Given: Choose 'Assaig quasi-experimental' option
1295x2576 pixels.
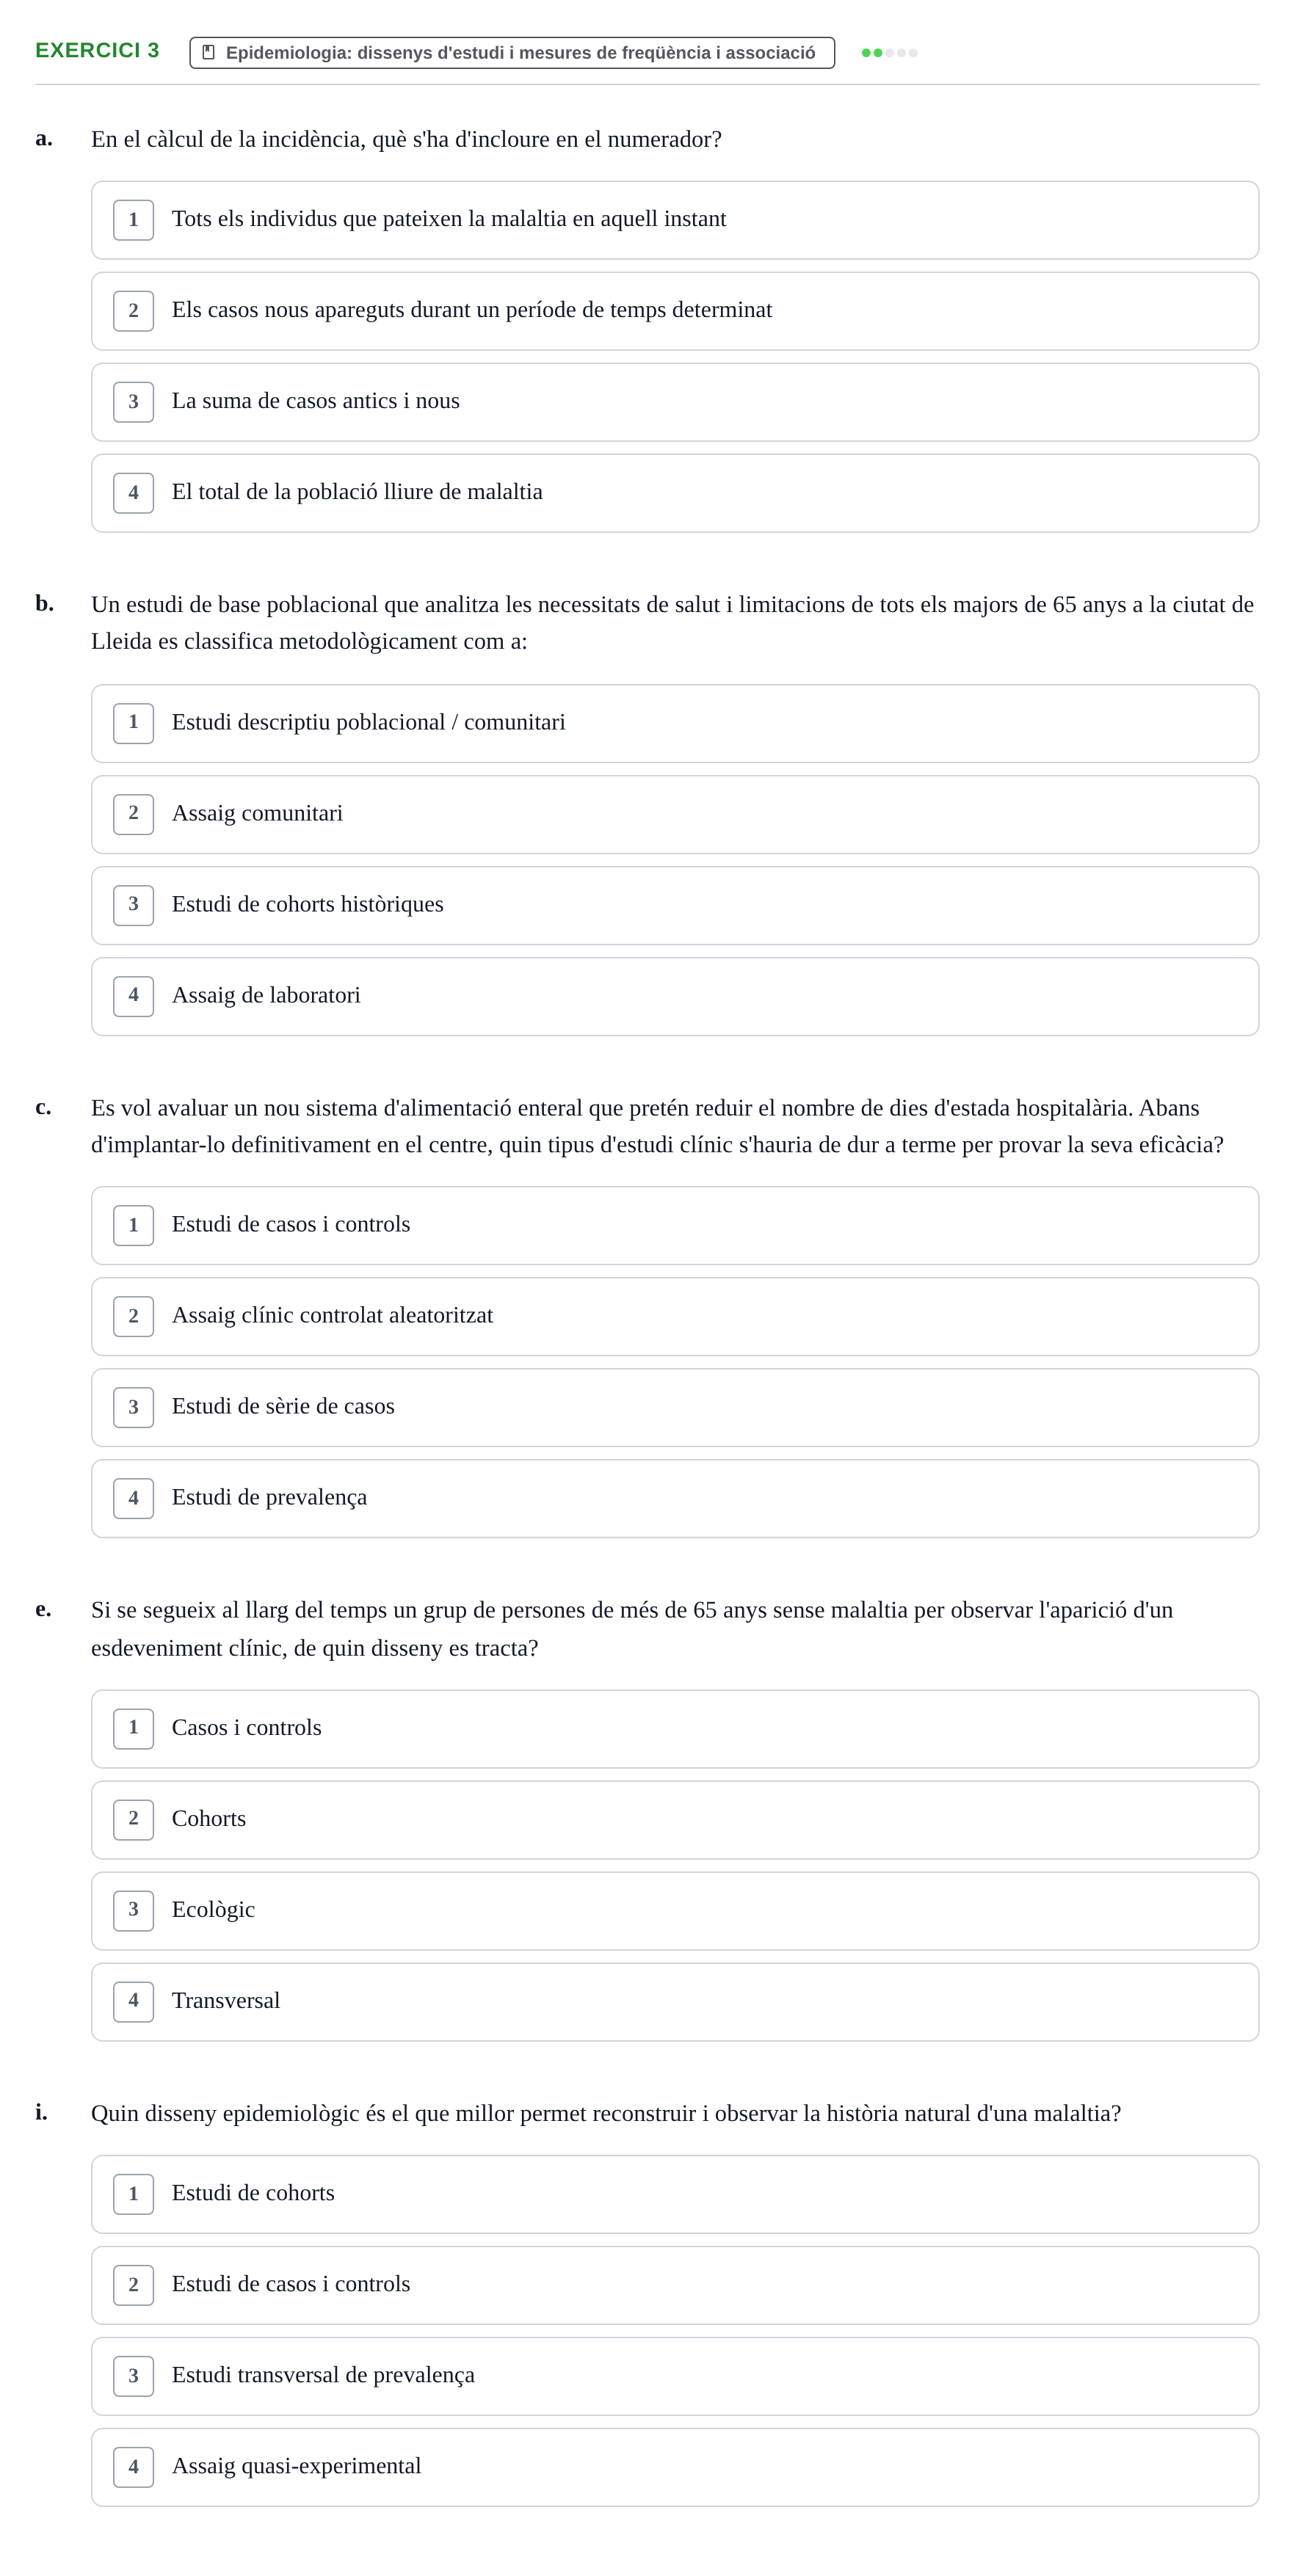Looking at the screenshot, I should point(675,2467).
